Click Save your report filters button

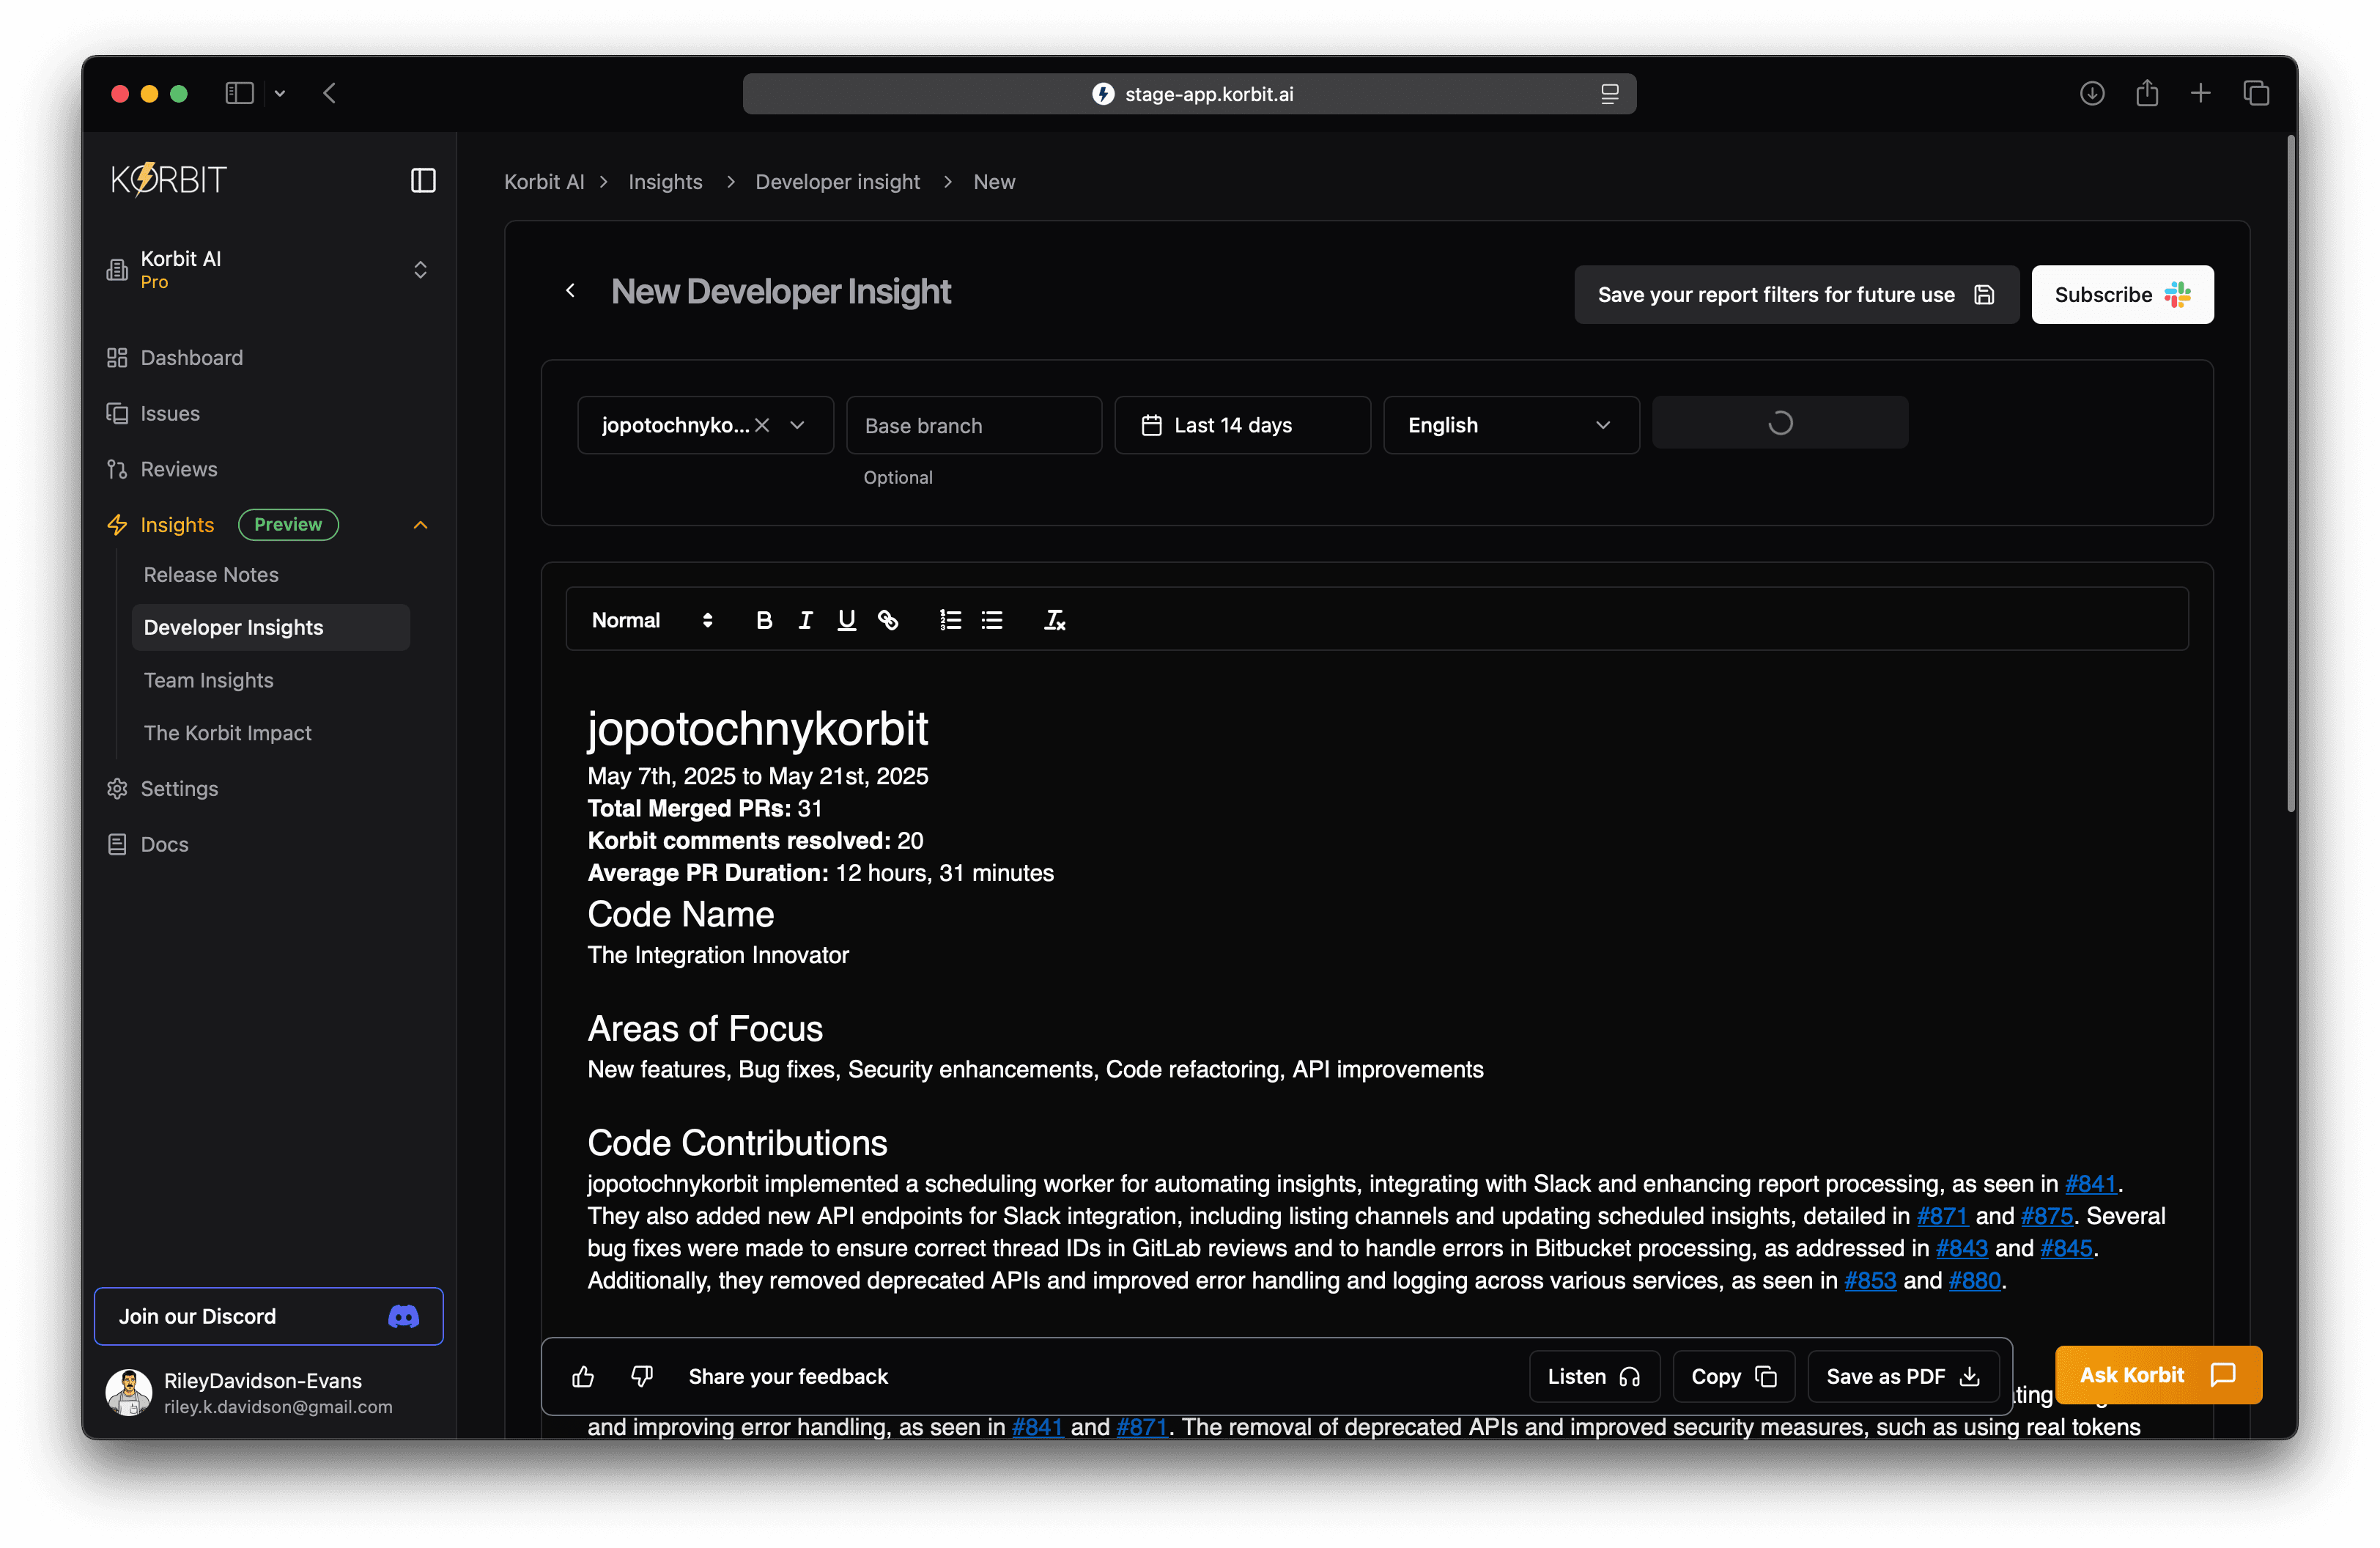(1796, 294)
